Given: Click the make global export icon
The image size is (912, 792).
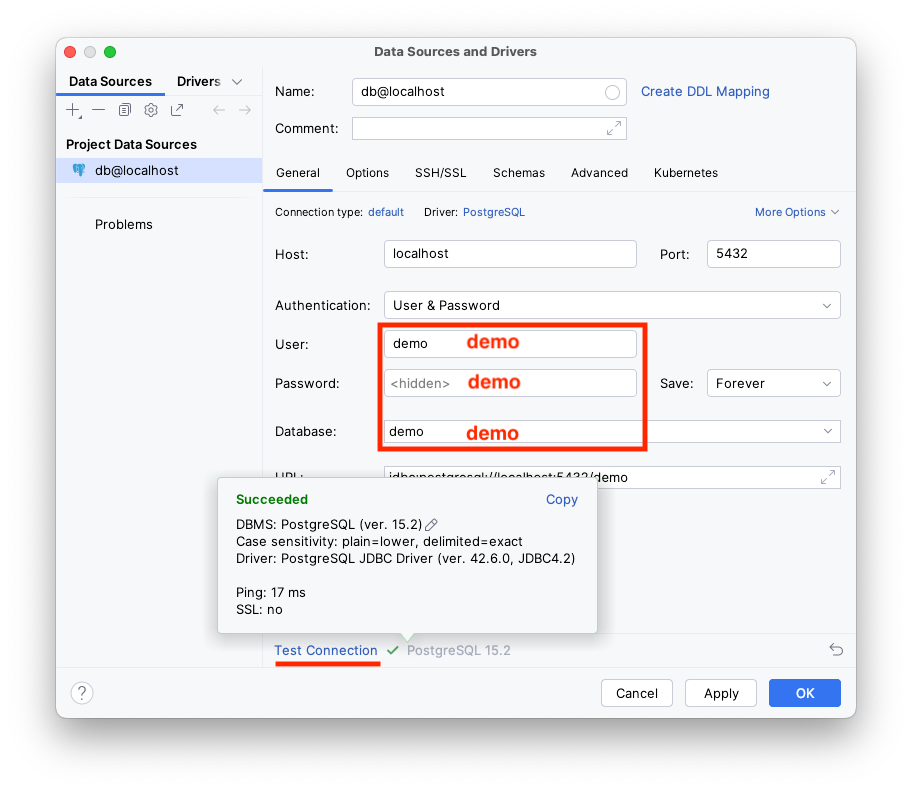Looking at the screenshot, I should coord(177,110).
